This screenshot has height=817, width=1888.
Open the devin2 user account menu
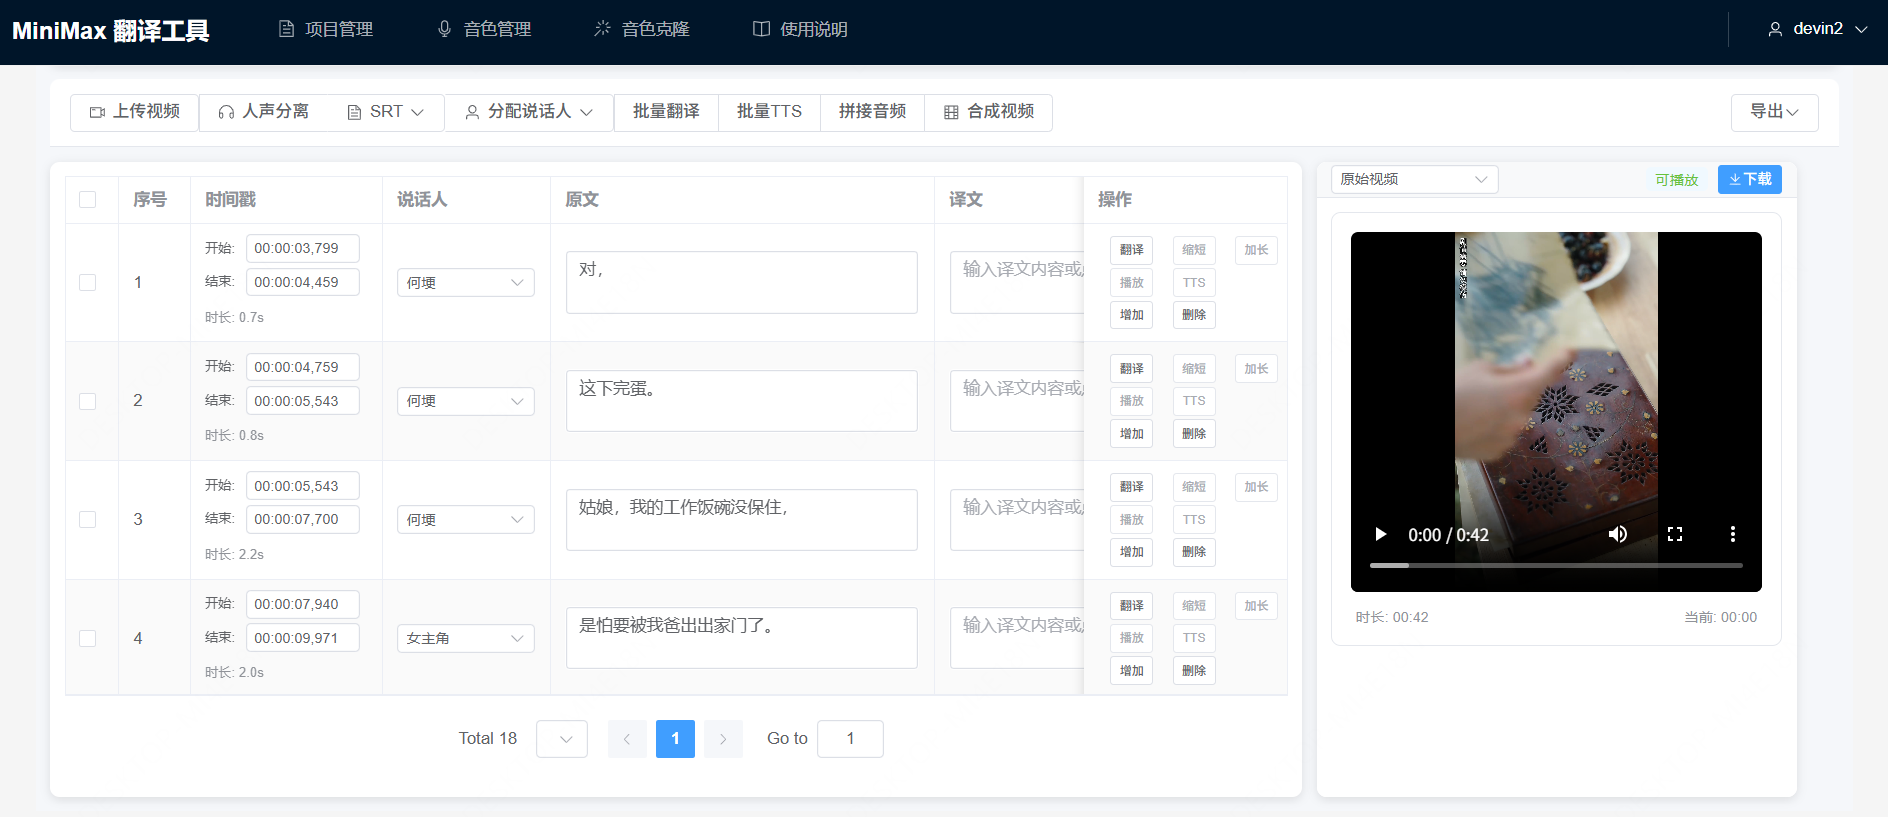point(1817,29)
